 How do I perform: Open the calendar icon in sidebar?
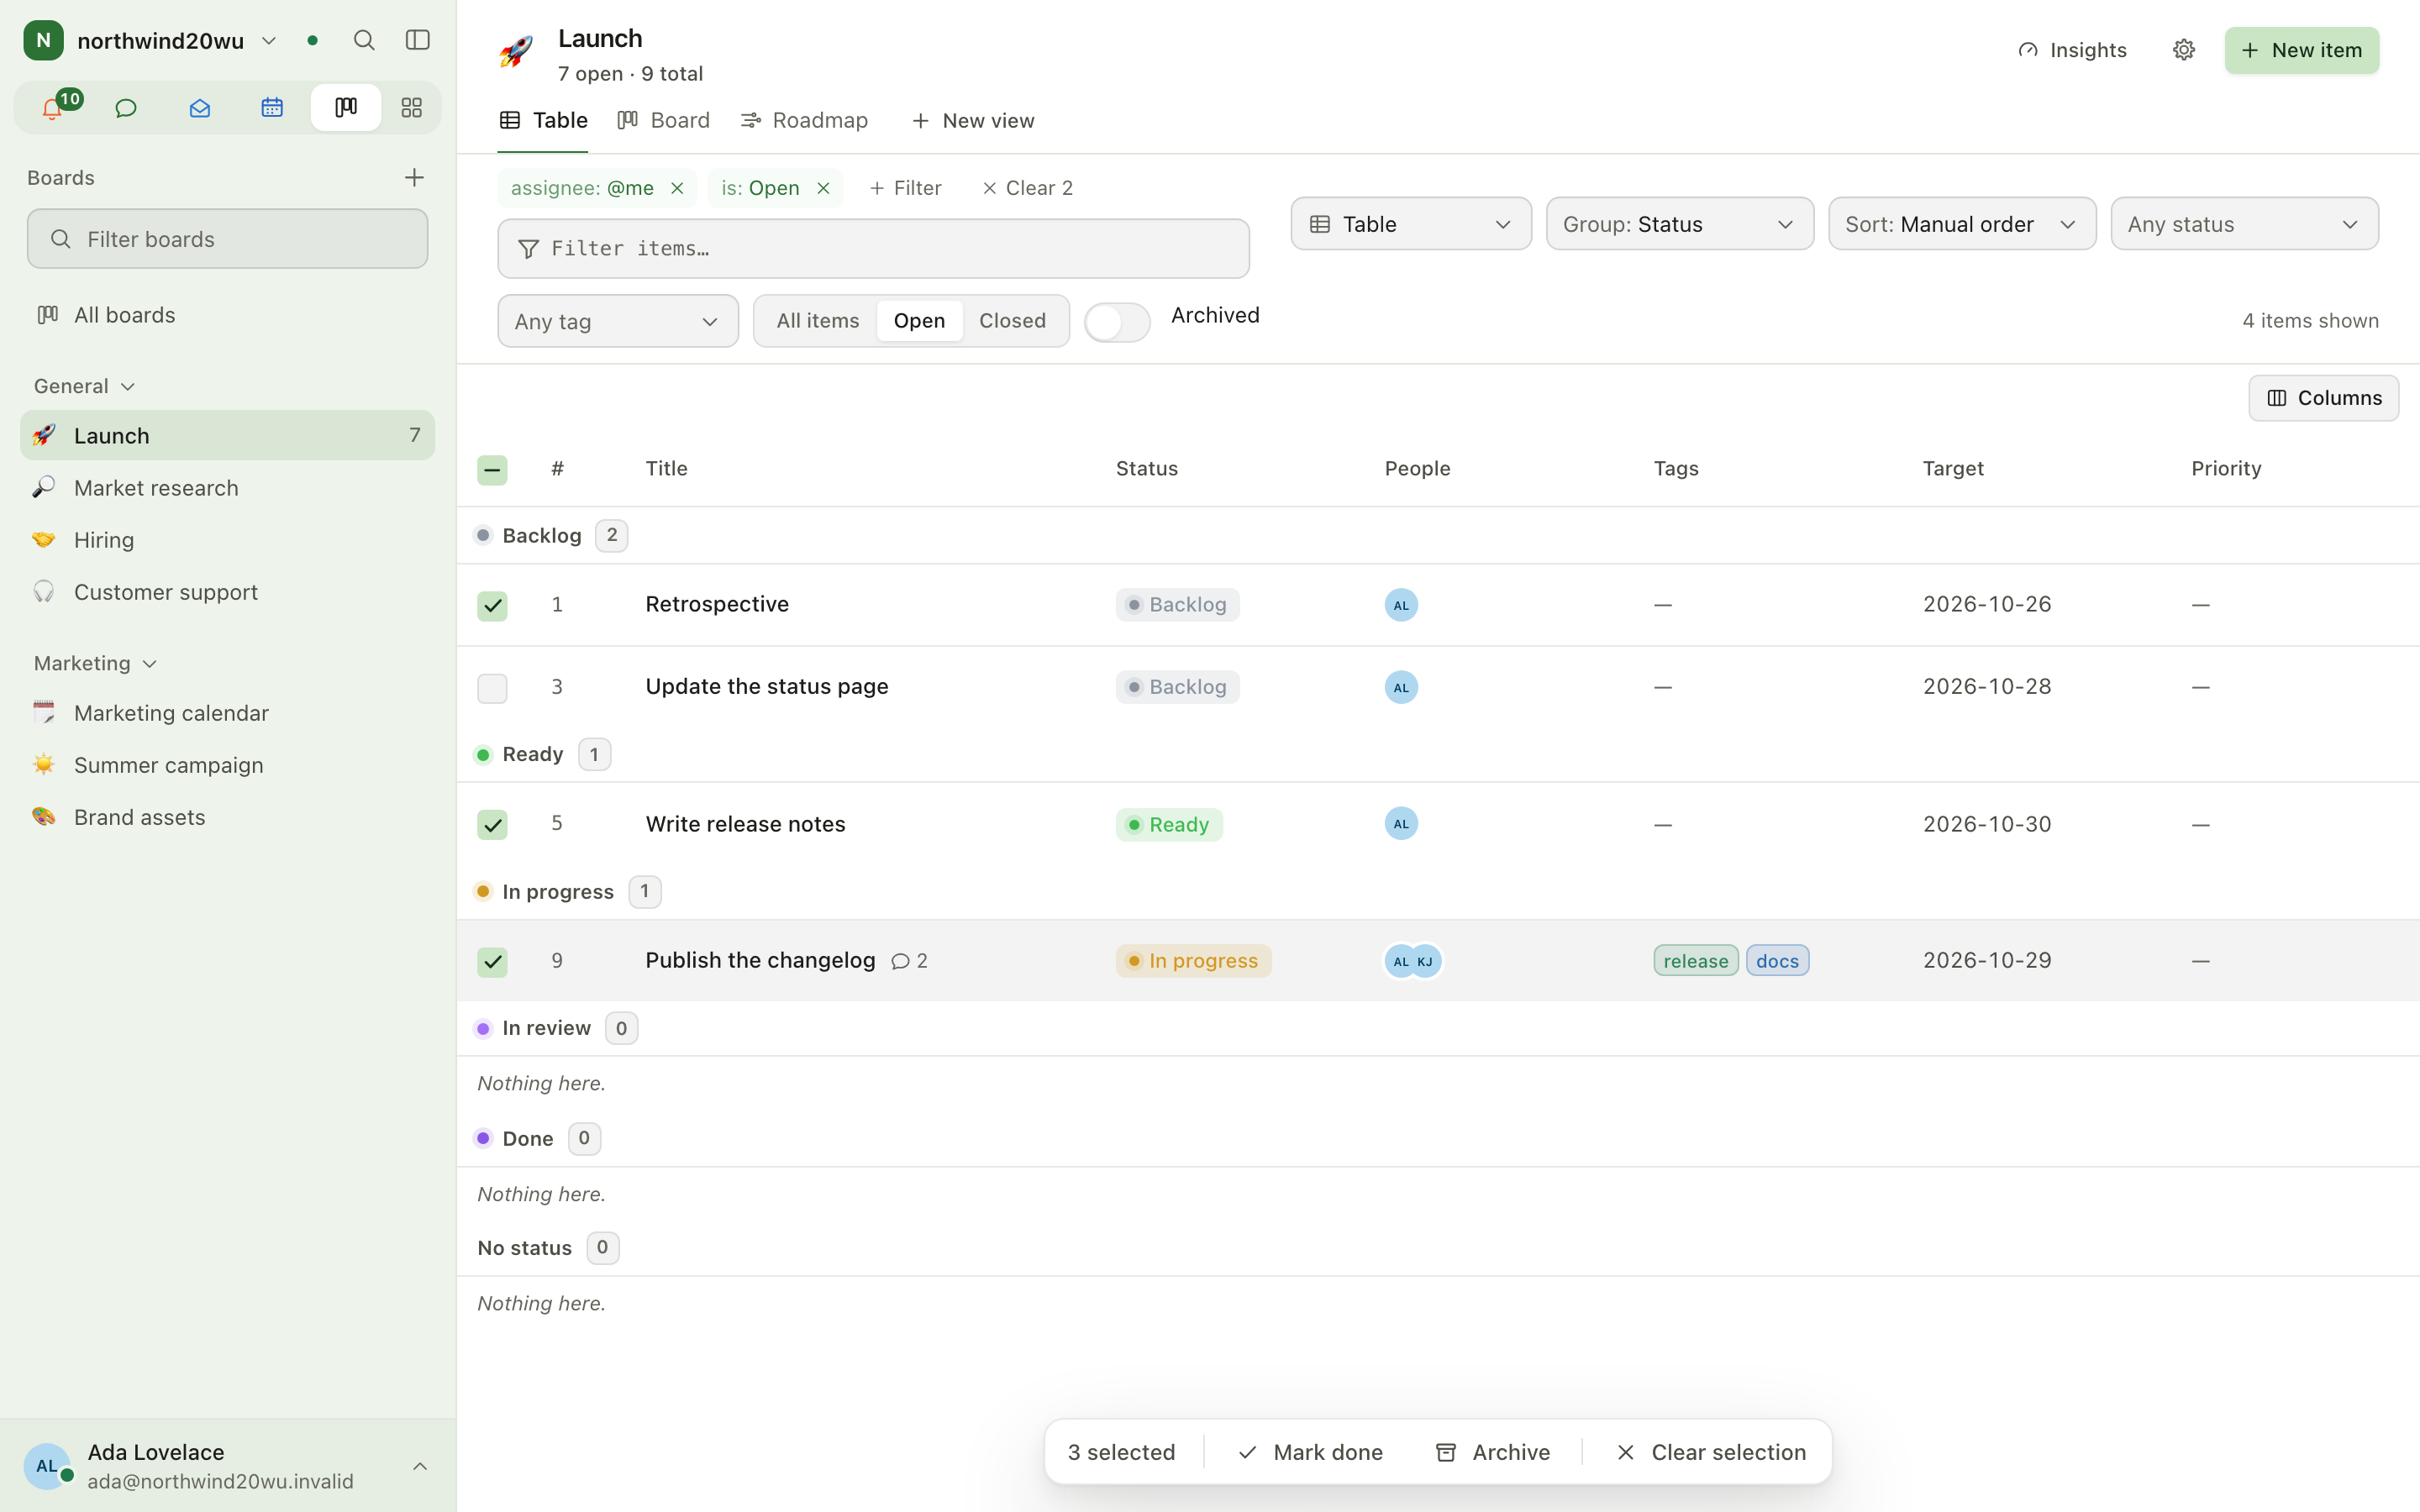tap(272, 108)
